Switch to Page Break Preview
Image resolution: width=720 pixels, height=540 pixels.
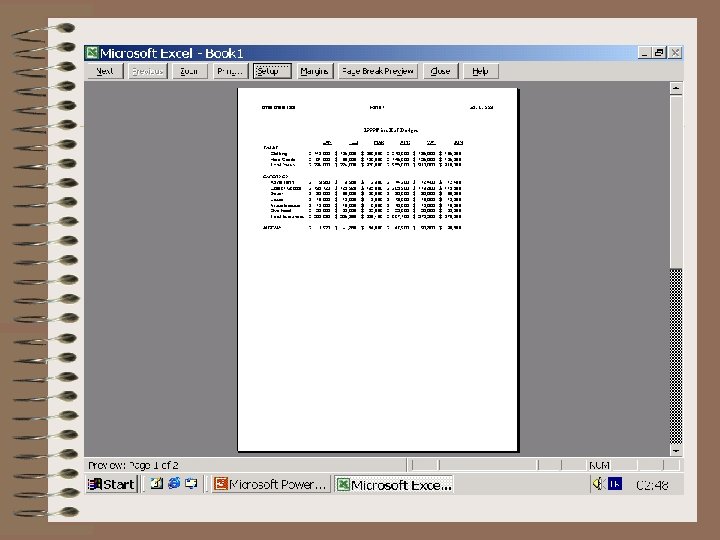click(x=378, y=71)
